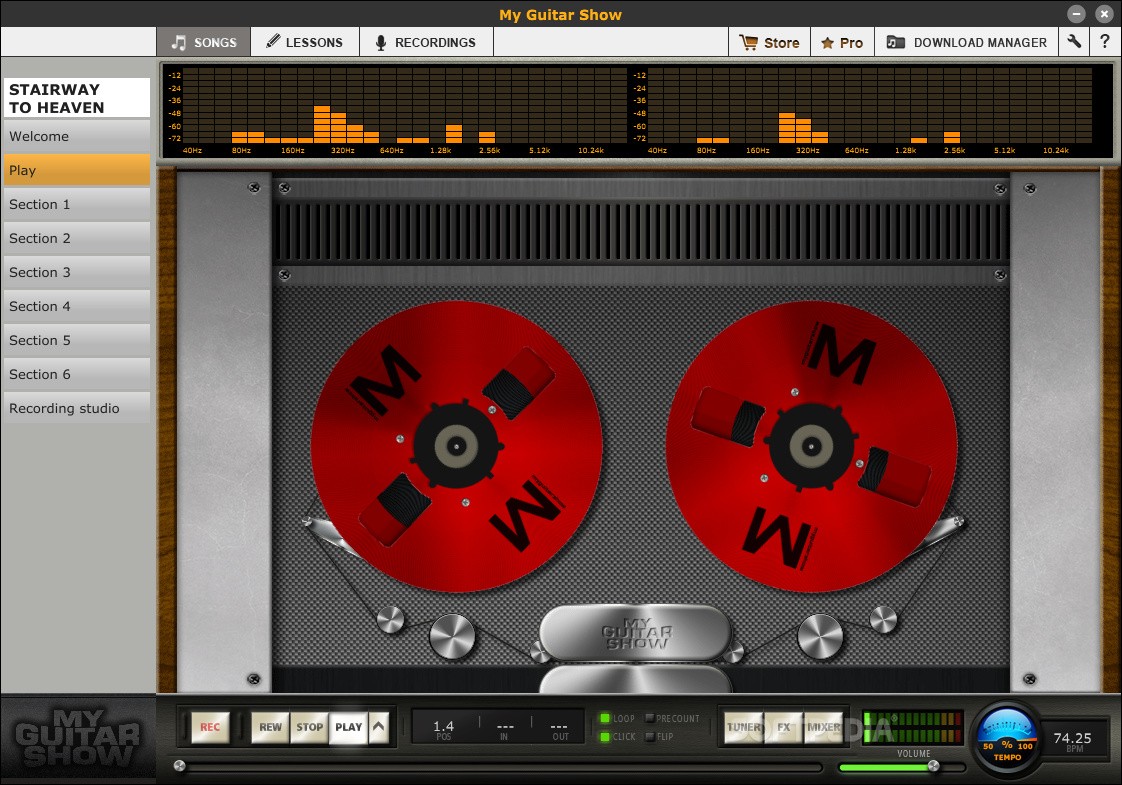The image size is (1122, 785).
Task: Click the volume slider handle
Action: (x=933, y=766)
